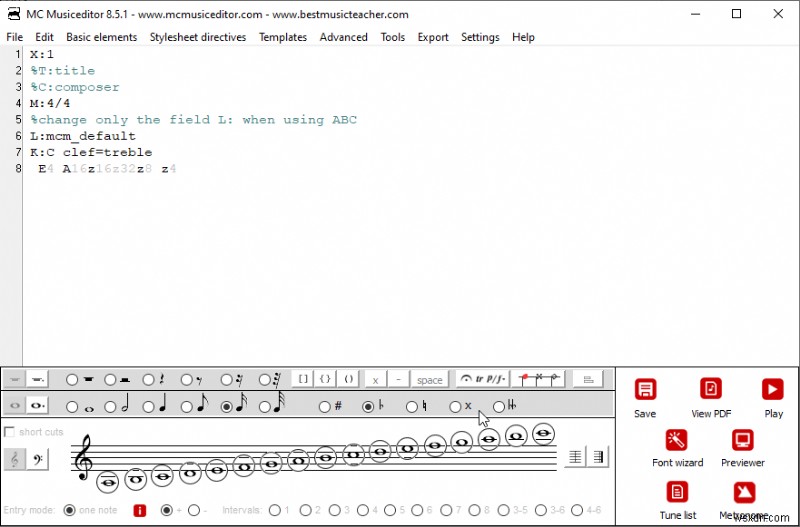Viewport: 800px width, 527px height.
Task: Open the Edit menu
Action: (x=44, y=37)
